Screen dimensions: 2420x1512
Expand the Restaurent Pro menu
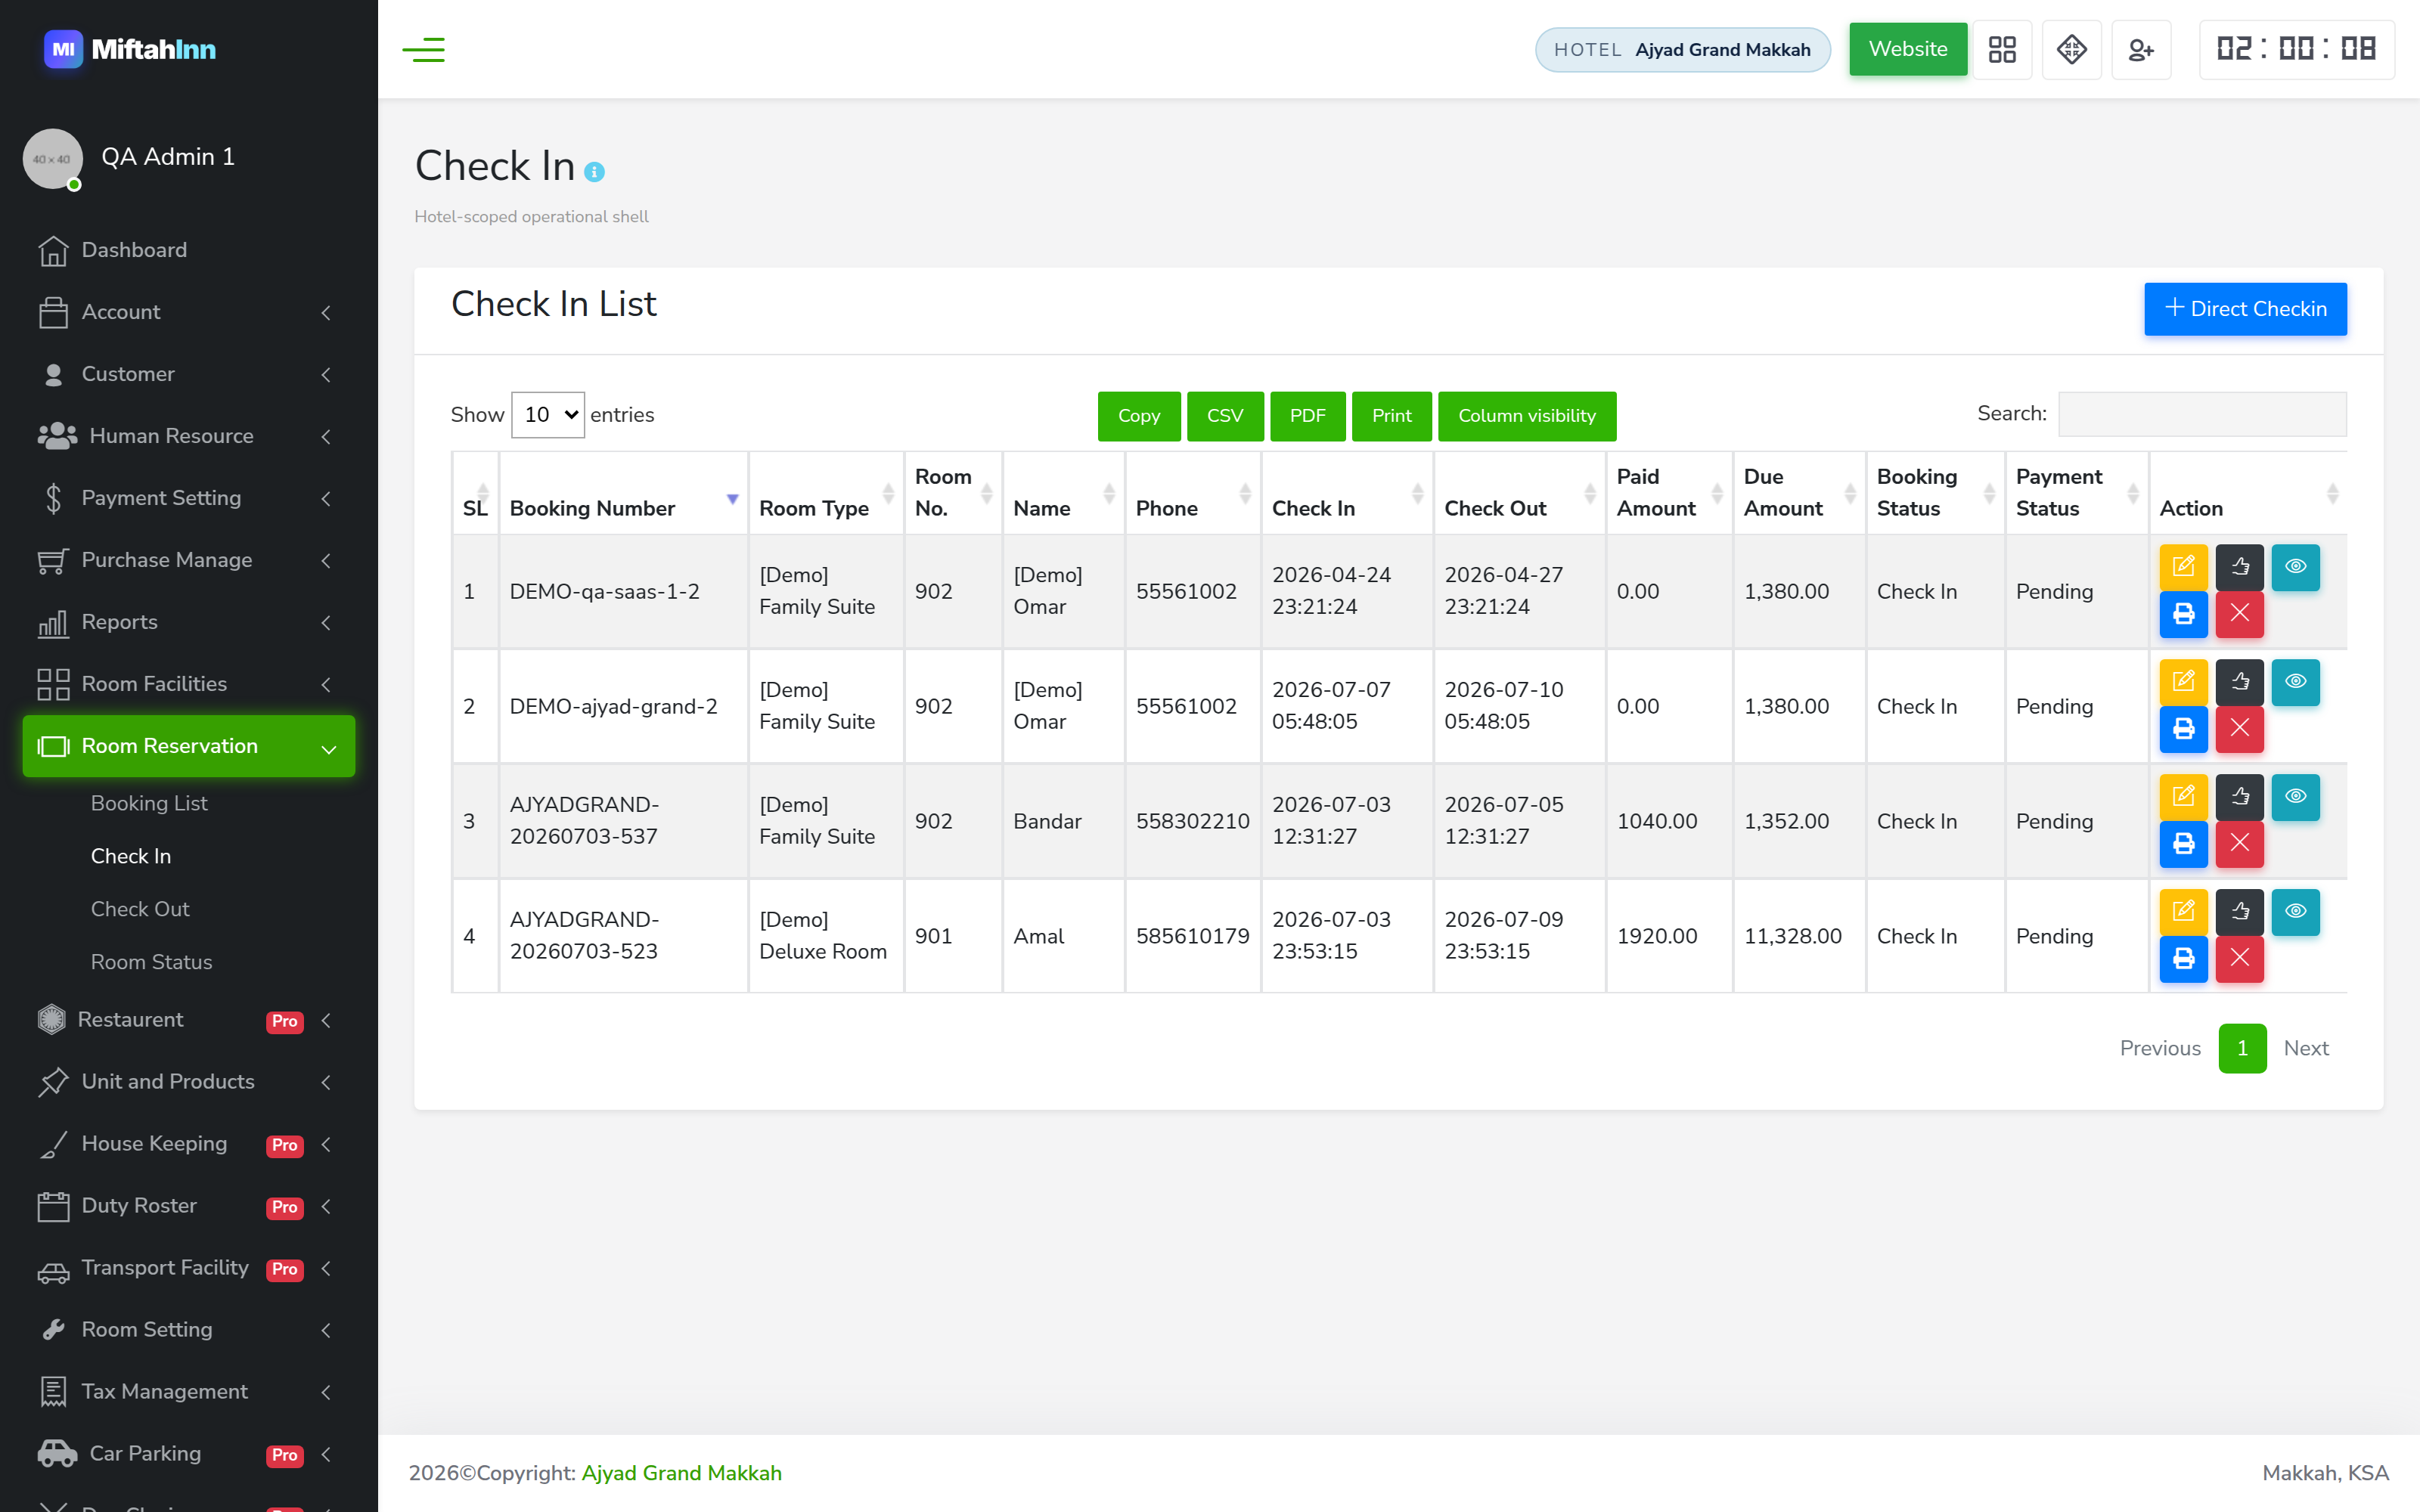click(x=189, y=1020)
